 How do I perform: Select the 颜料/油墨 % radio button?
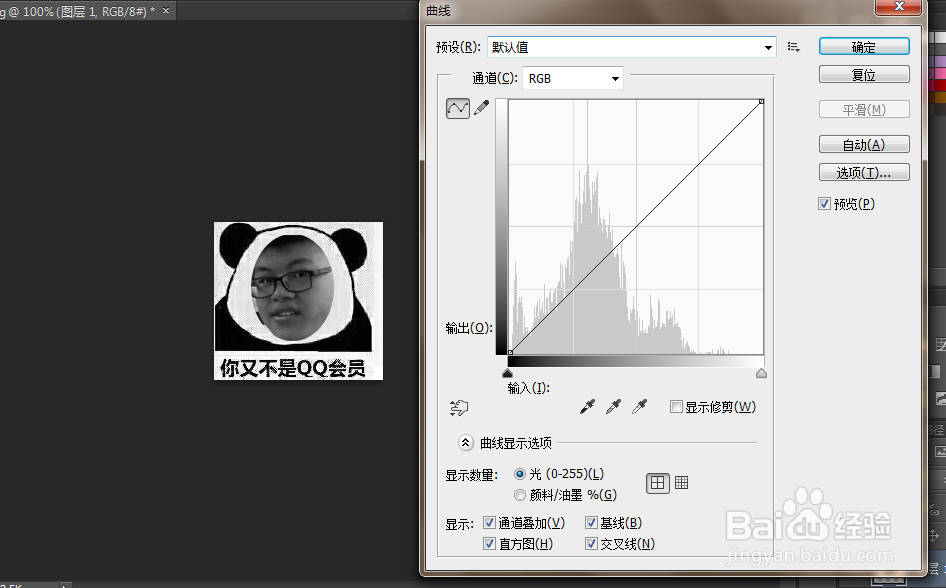tap(520, 494)
